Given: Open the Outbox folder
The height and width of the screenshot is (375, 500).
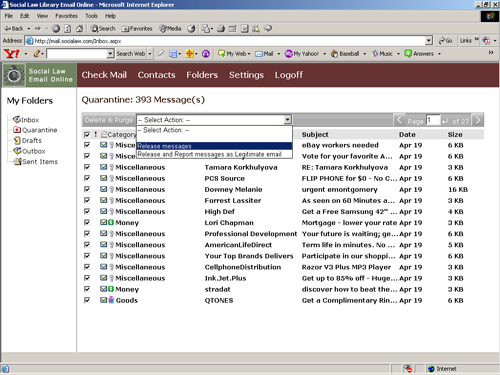Looking at the screenshot, I should pyautogui.click(x=29, y=151).
